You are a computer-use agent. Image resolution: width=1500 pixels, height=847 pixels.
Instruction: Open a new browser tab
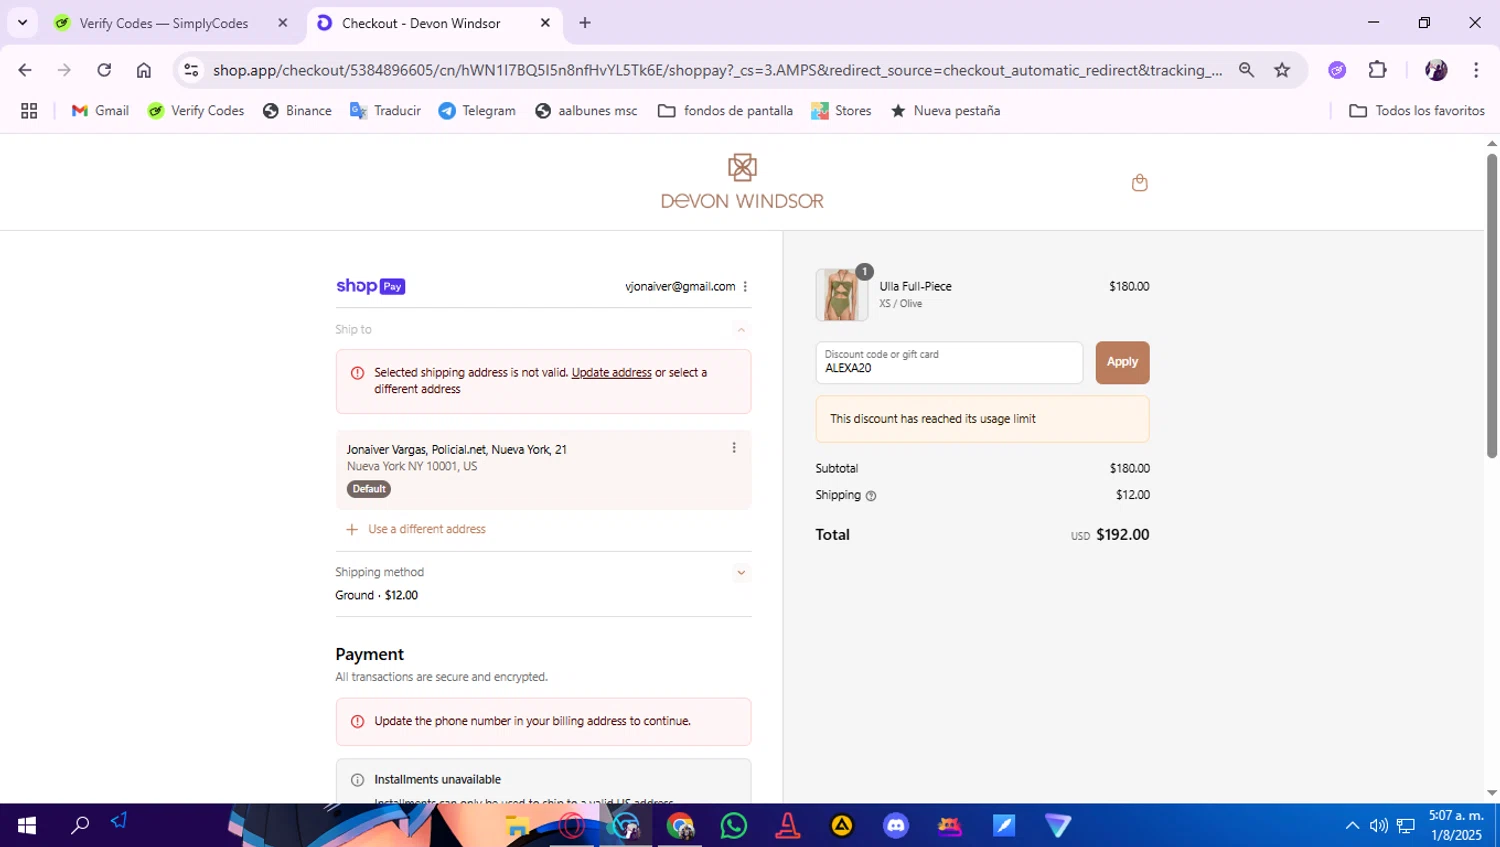coord(585,23)
